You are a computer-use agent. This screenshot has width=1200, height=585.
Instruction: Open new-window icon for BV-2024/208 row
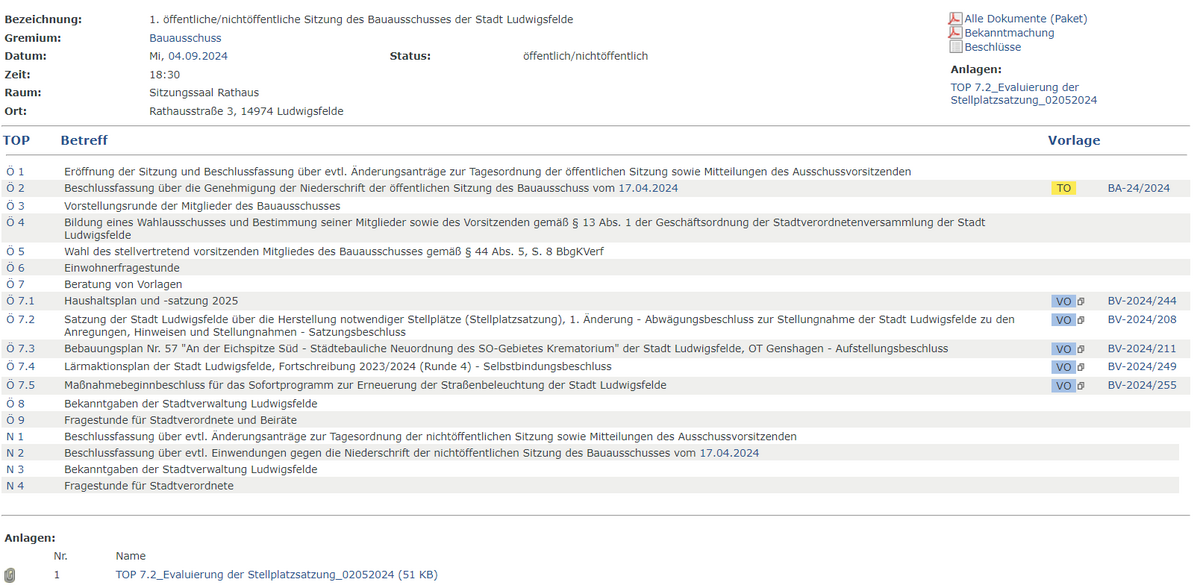point(1081,320)
